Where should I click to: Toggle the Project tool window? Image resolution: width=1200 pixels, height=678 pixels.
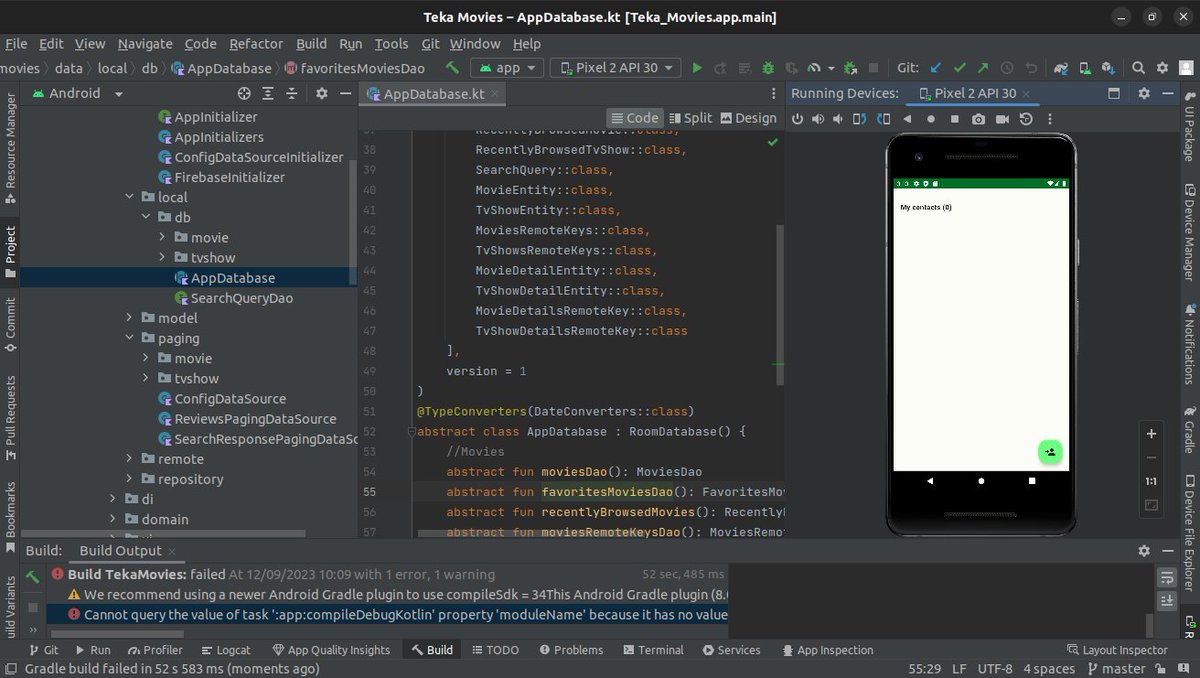(x=10, y=251)
